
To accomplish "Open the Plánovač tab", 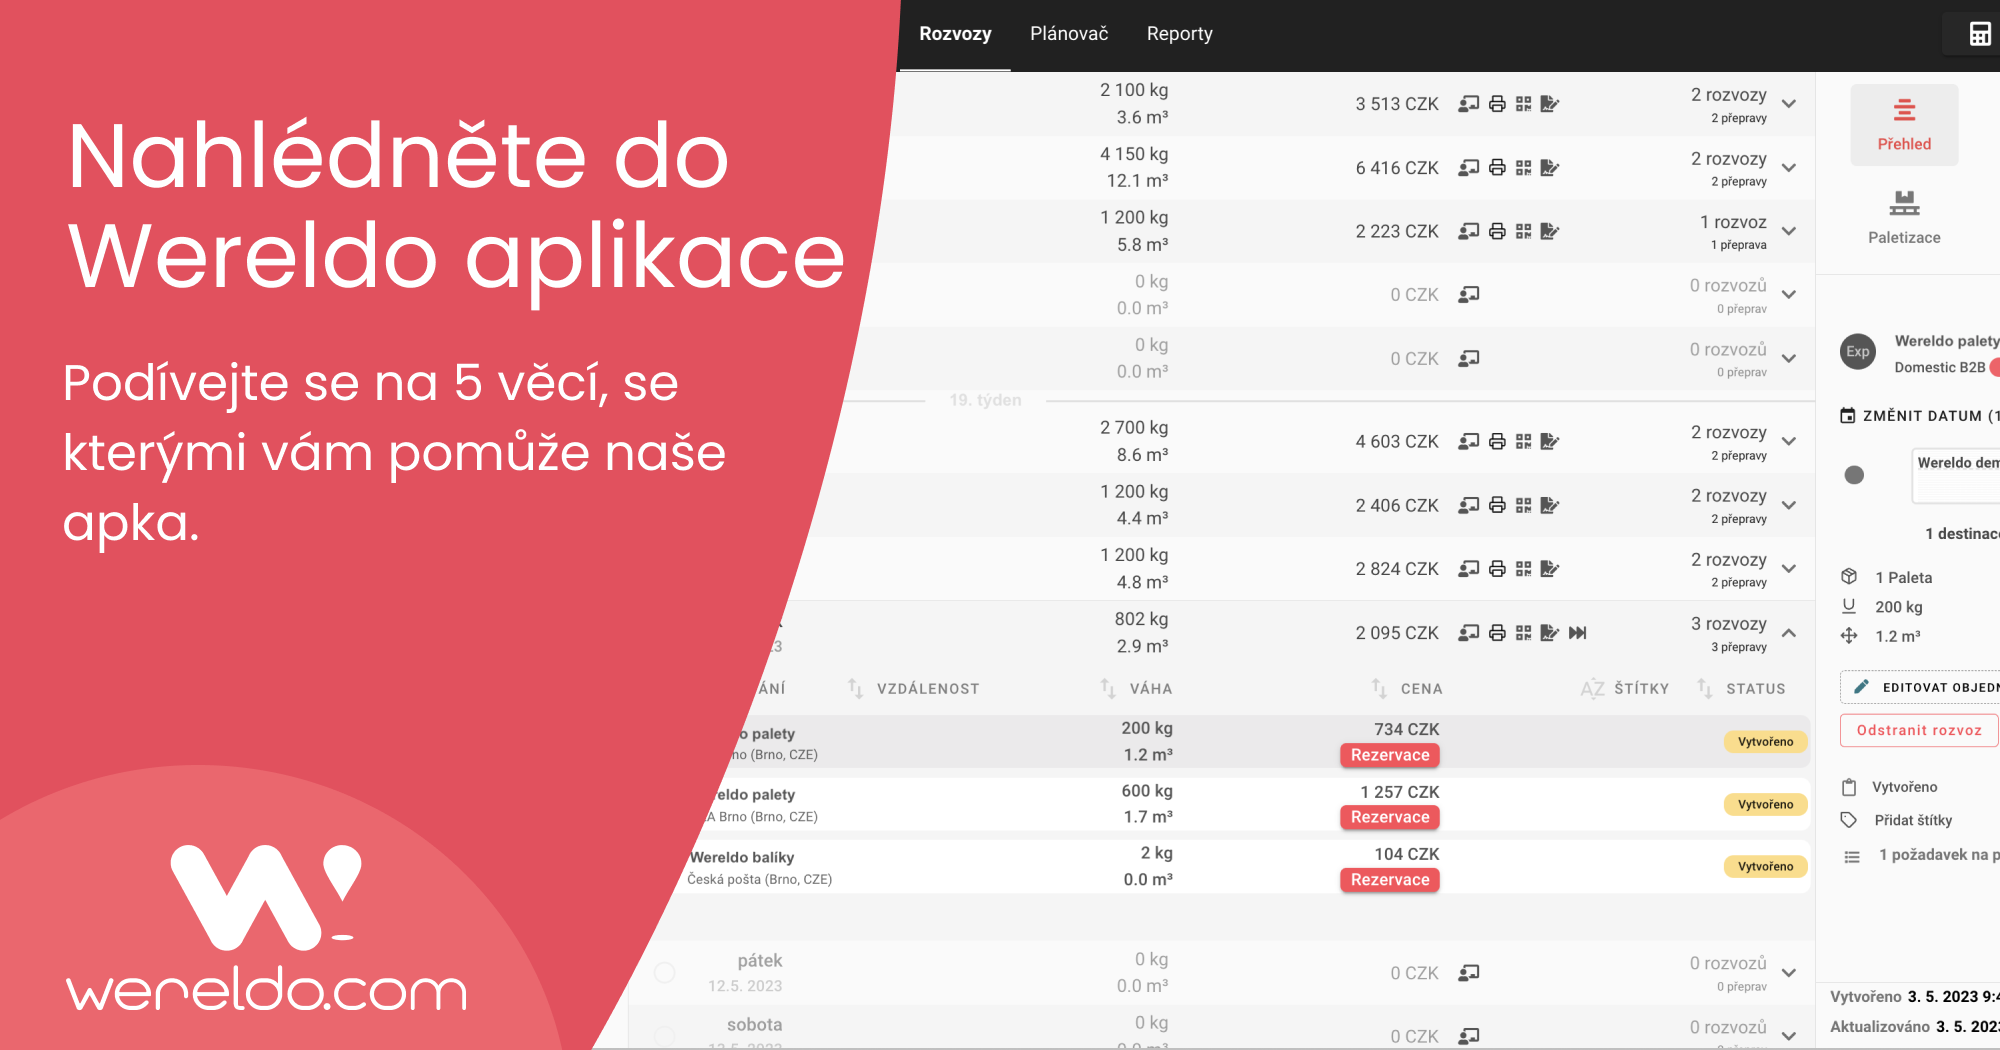I will tap(1069, 34).
